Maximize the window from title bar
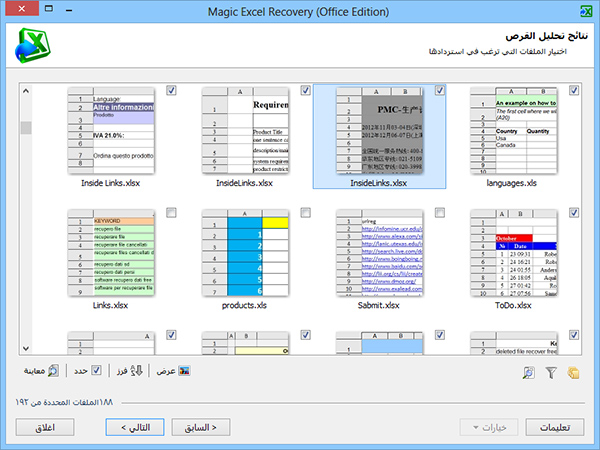 (49, 8)
